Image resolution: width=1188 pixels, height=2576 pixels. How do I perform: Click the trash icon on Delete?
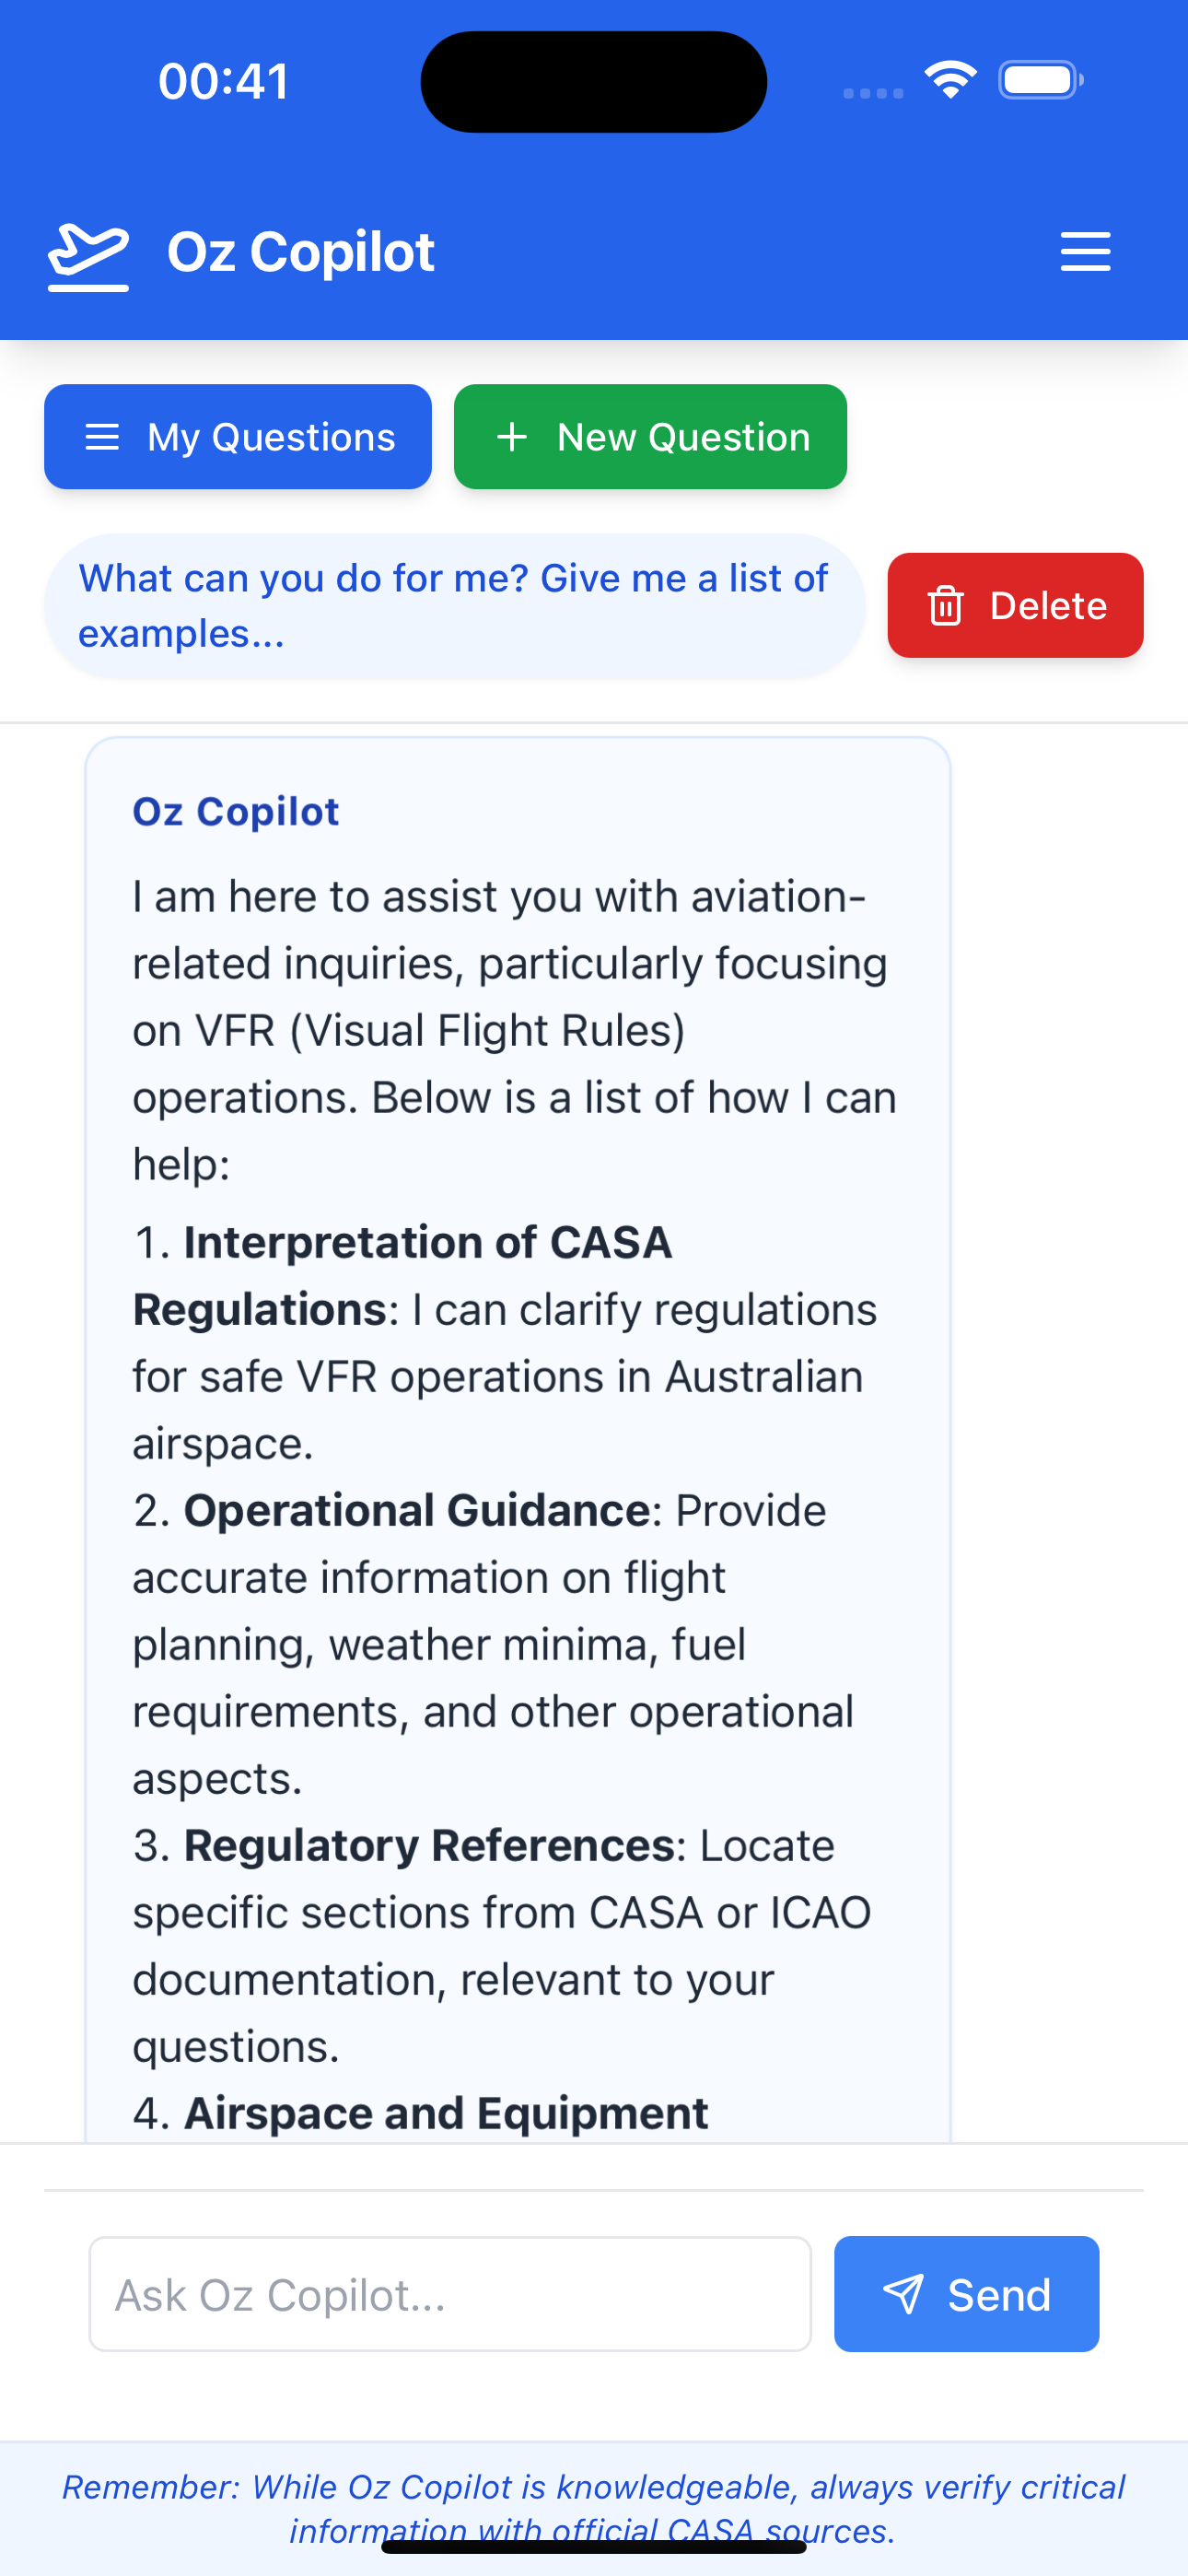coord(945,606)
